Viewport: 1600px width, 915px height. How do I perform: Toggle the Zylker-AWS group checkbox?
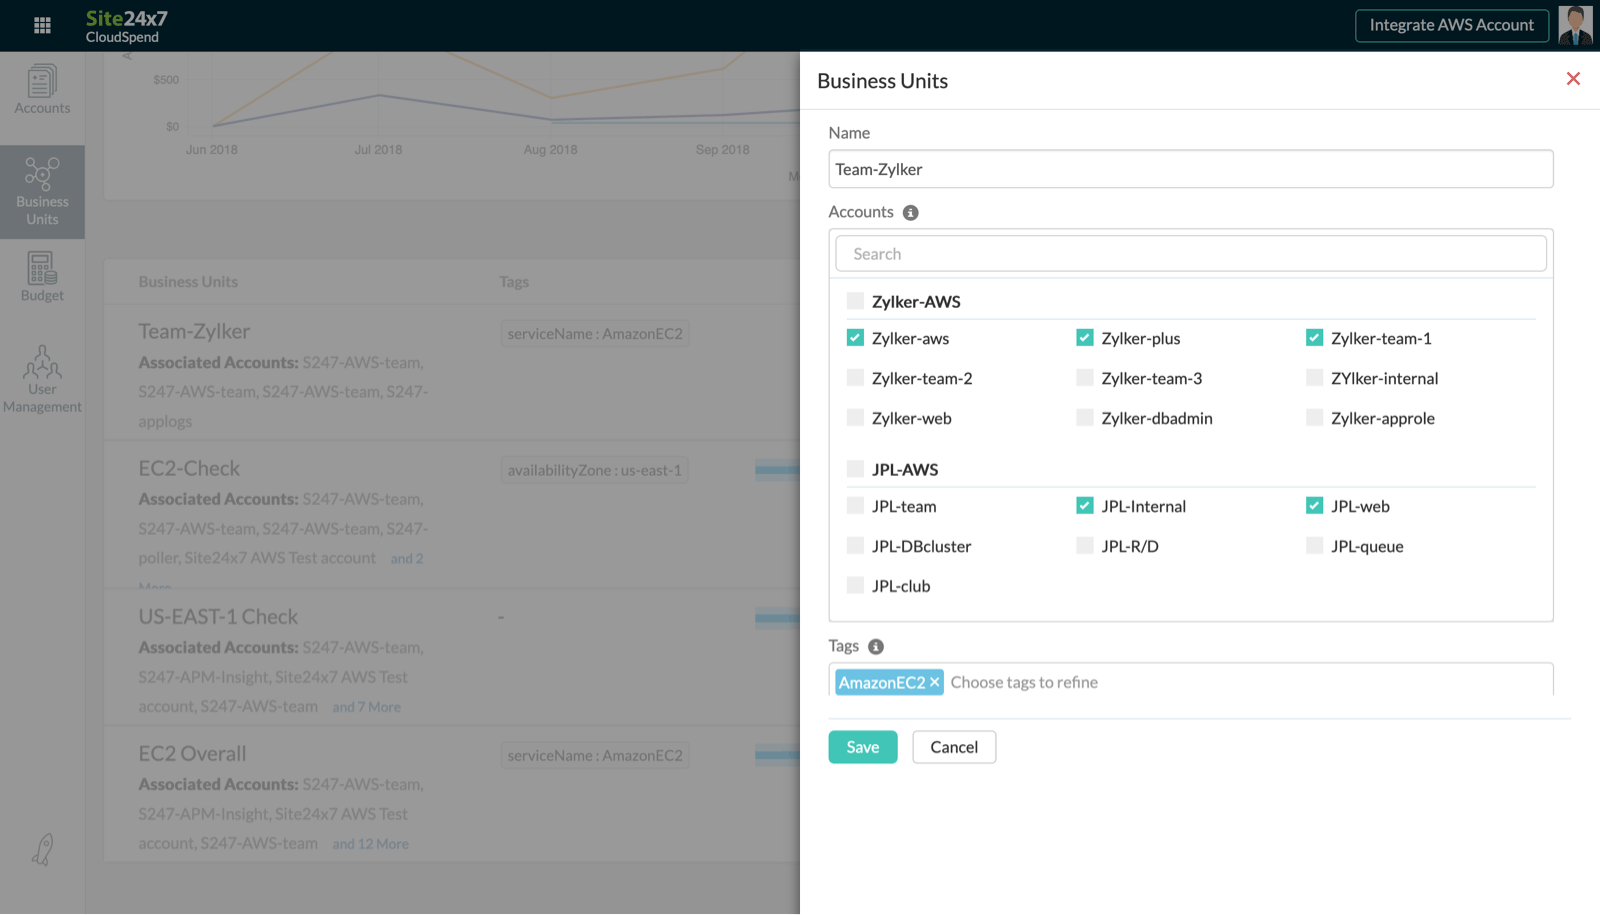(855, 301)
